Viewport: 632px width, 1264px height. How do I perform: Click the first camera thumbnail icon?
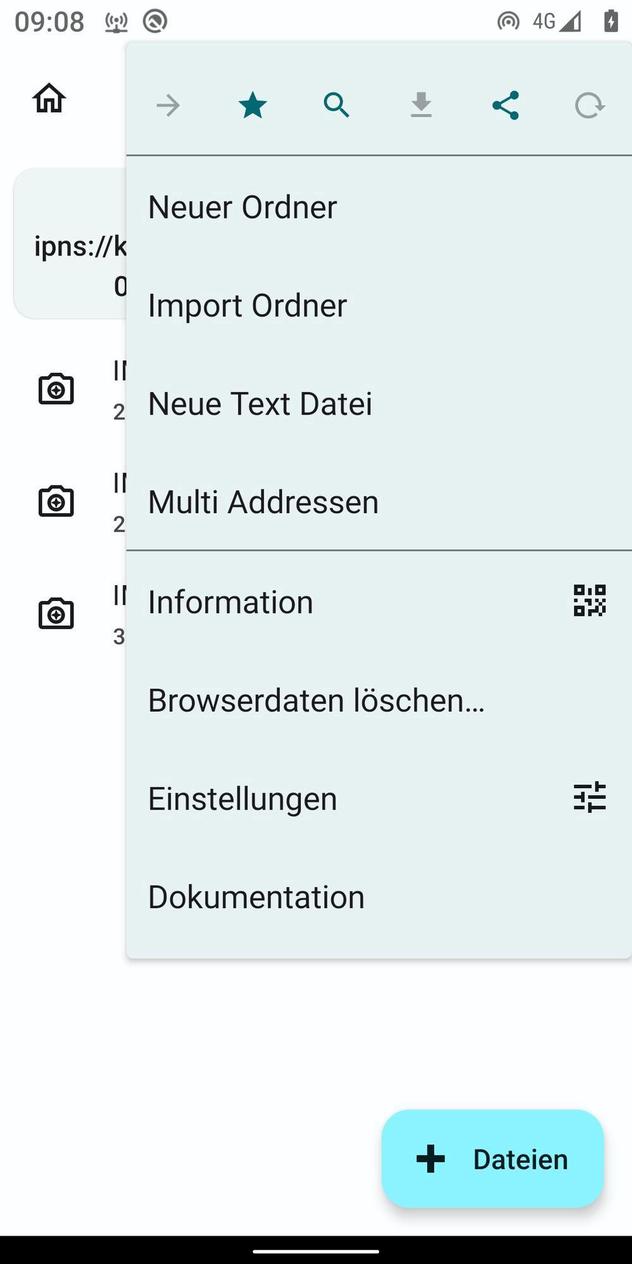56,388
